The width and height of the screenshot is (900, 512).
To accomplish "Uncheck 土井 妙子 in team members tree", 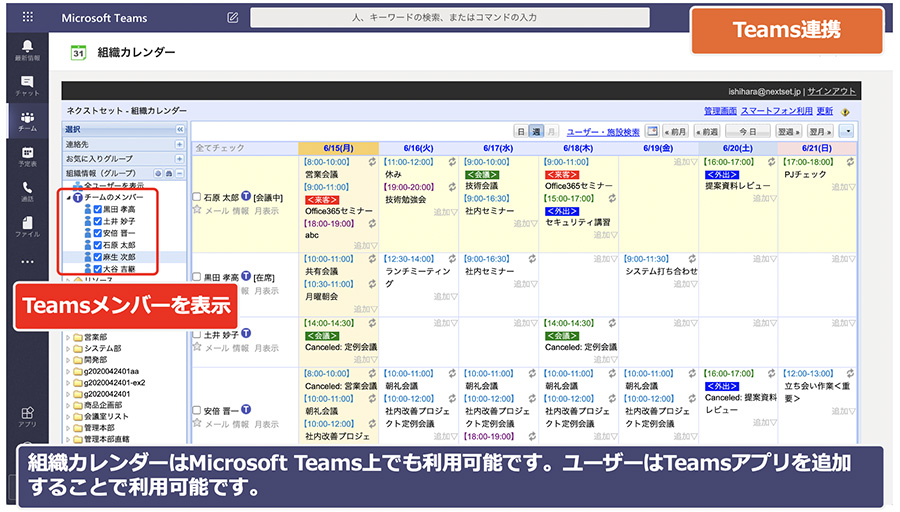I will coord(98,221).
